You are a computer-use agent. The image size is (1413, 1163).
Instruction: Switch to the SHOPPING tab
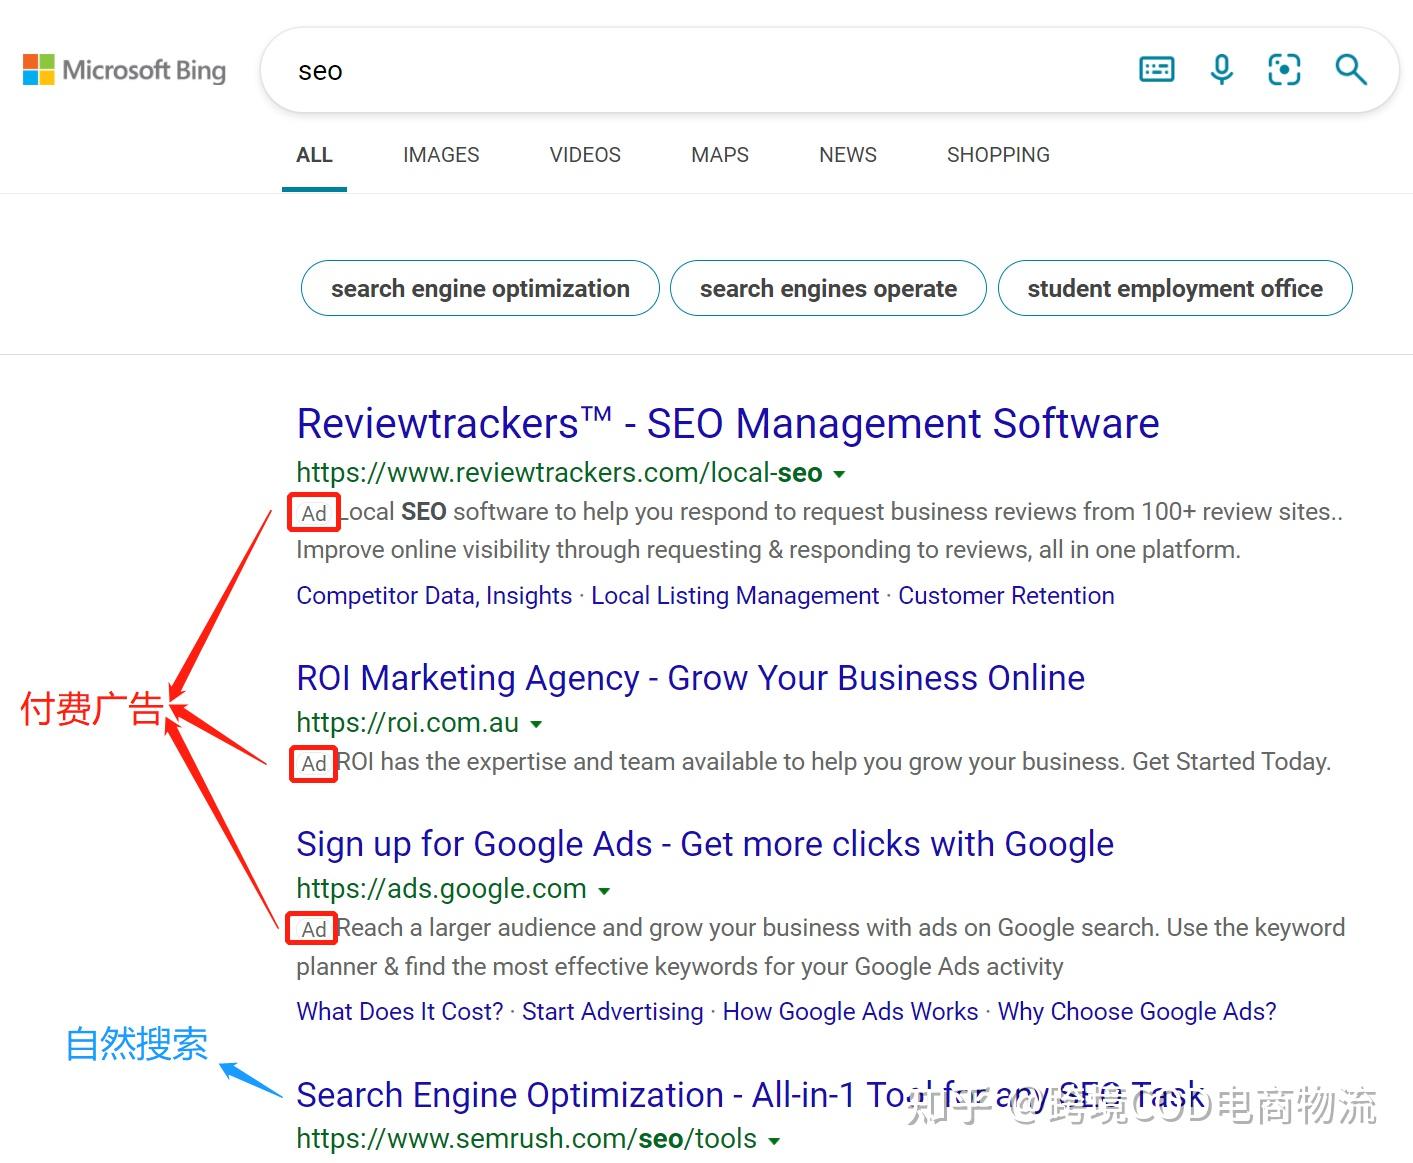click(998, 155)
